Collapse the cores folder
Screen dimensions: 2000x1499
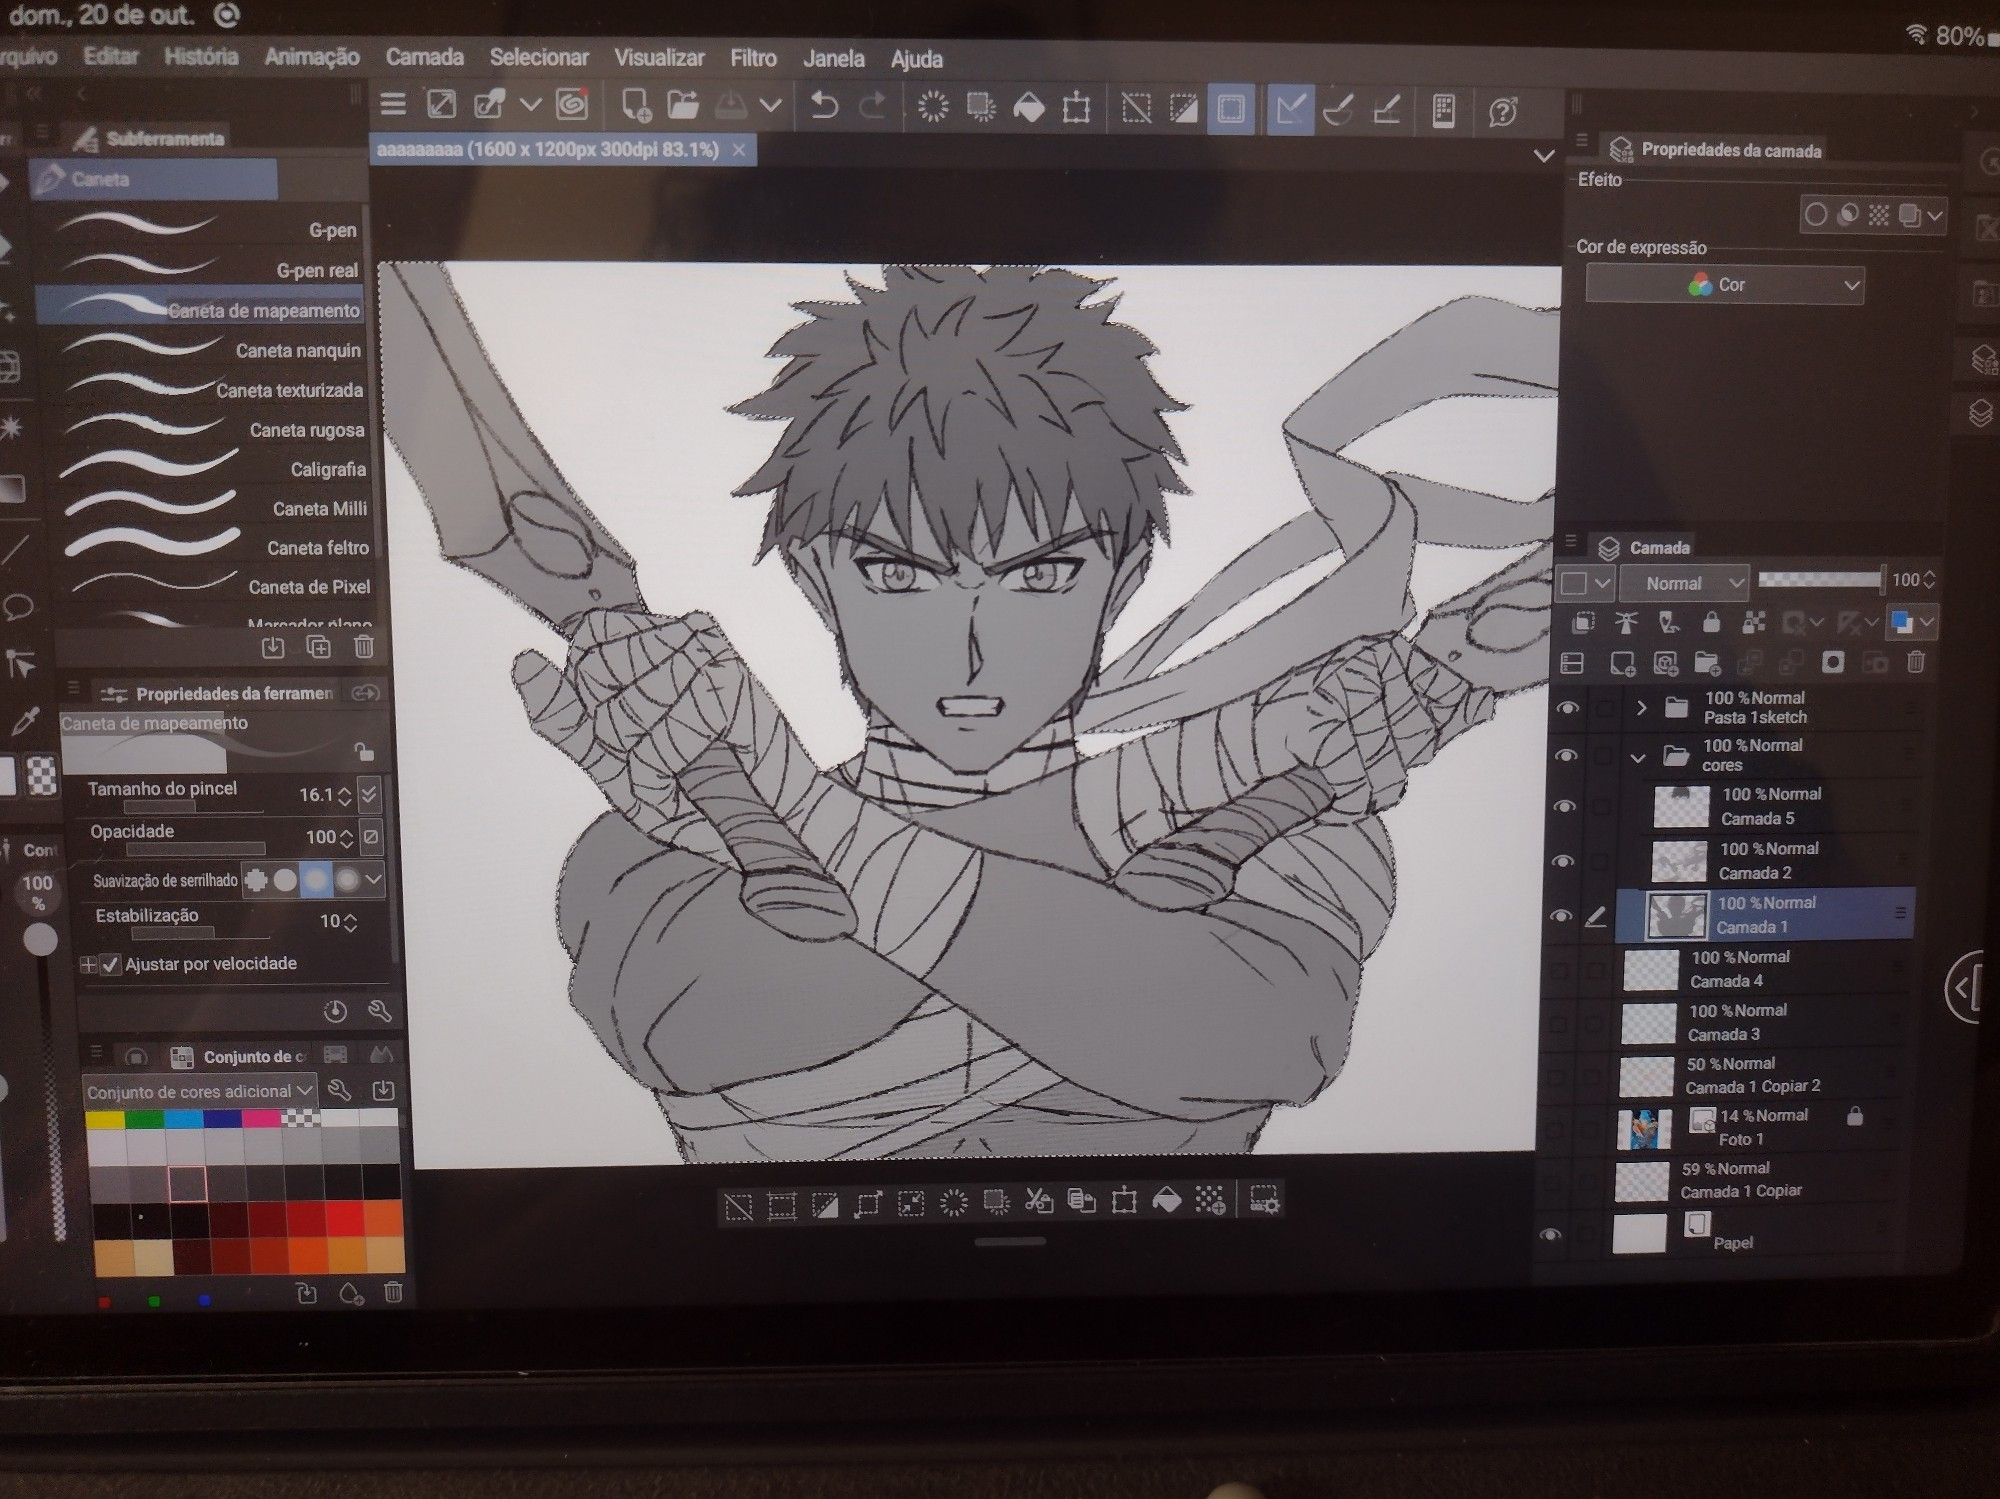point(1637,758)
